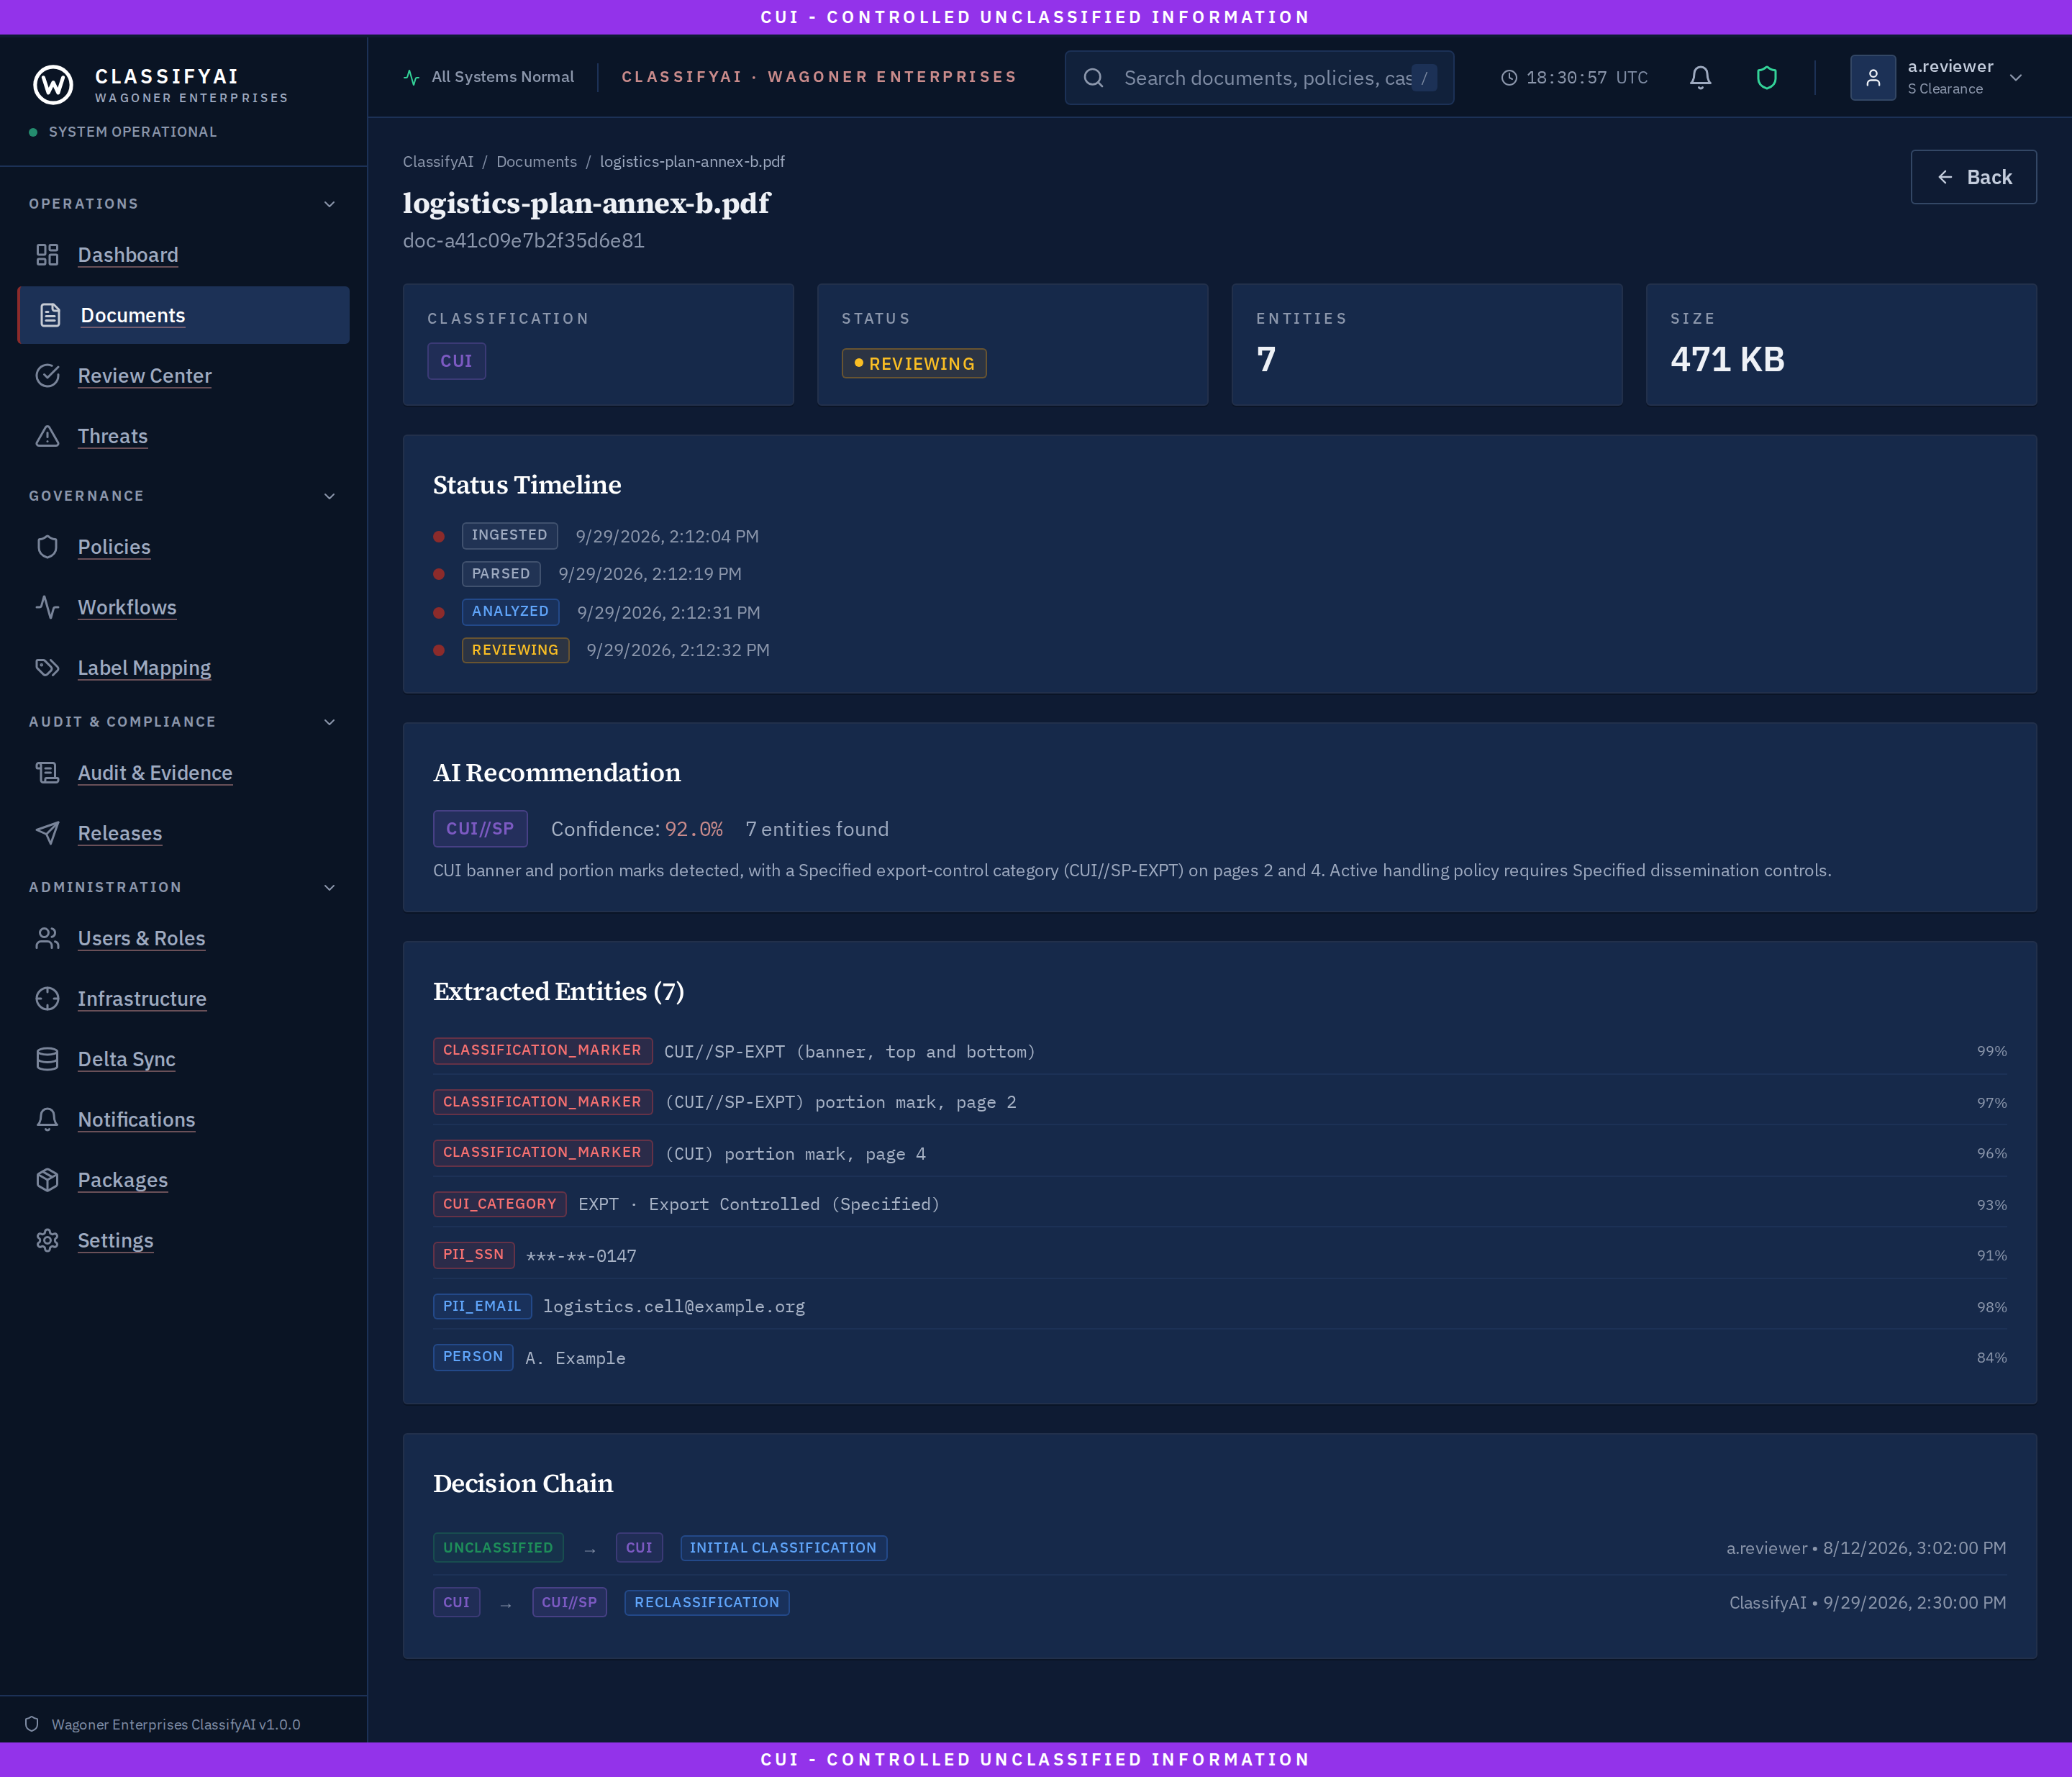2072x1777 pixels.
Task: Click the Delta Sync database icon
Action: (x=47, y=1059)
